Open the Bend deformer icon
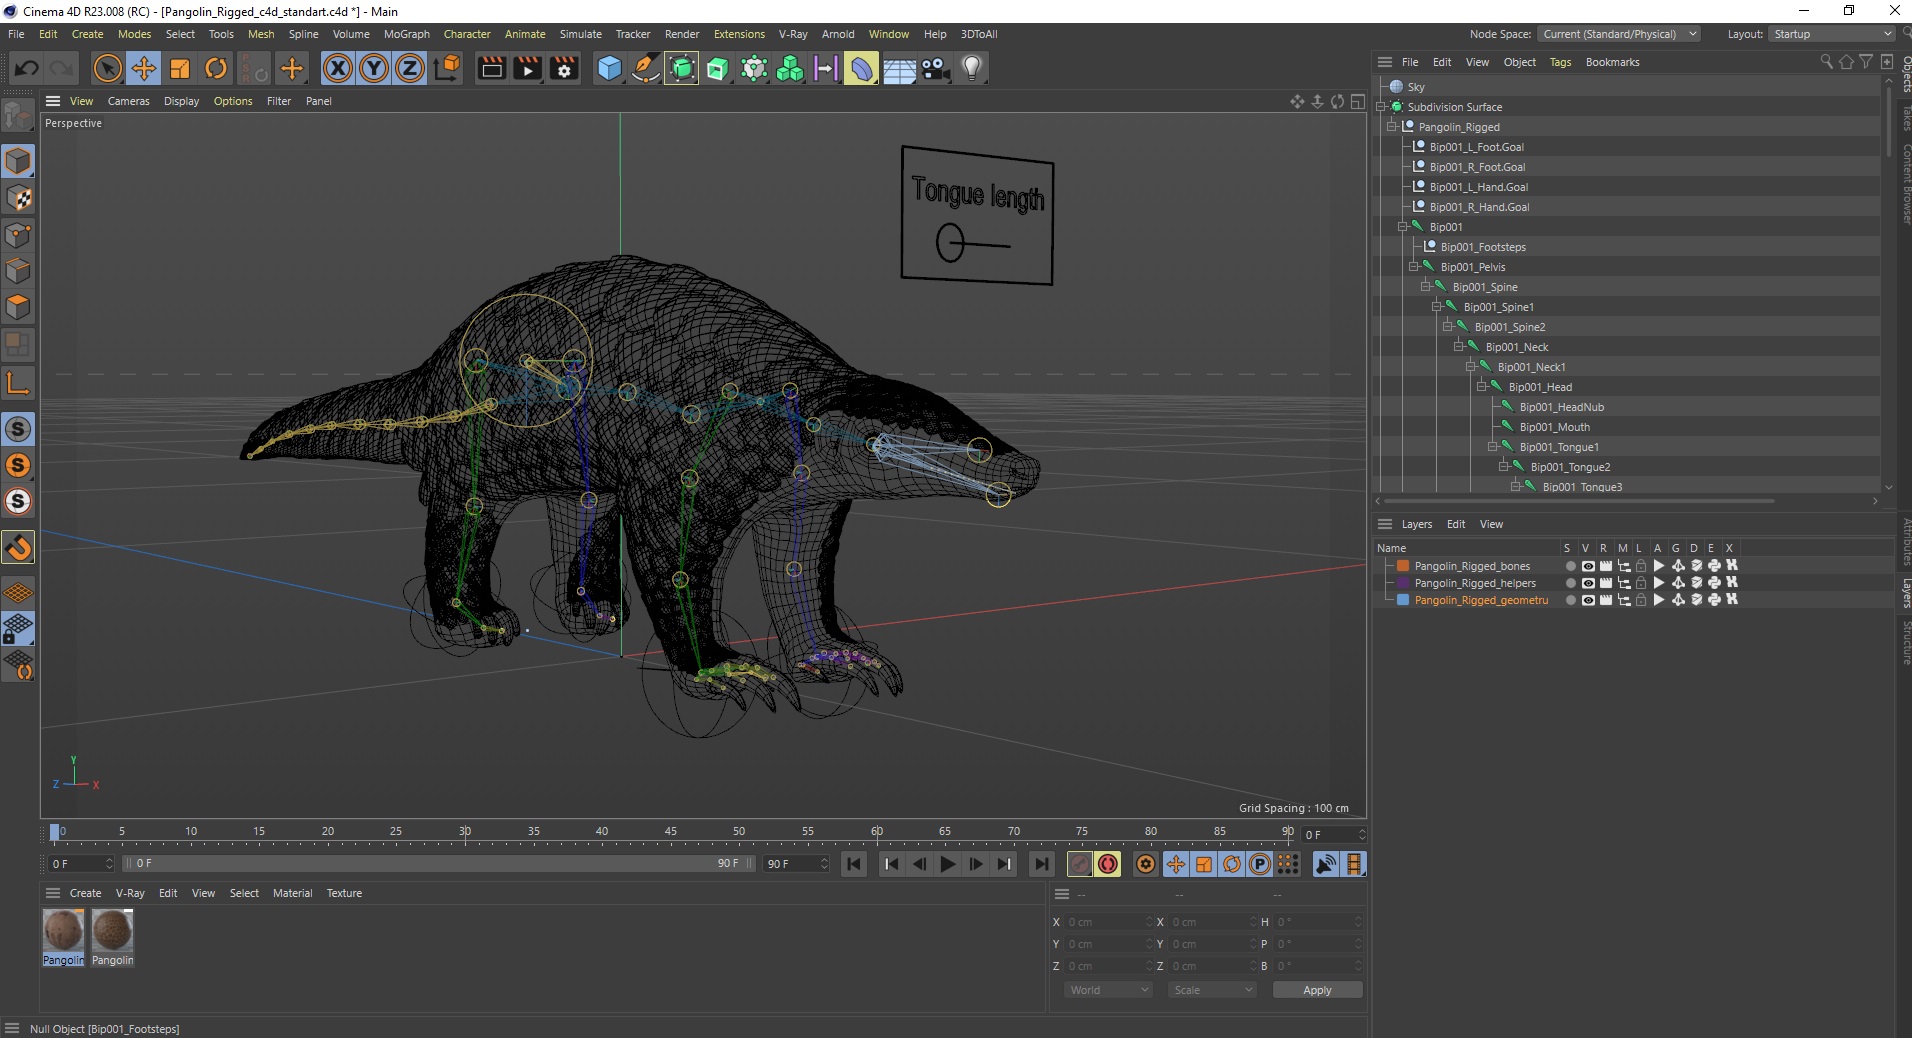 862,68
